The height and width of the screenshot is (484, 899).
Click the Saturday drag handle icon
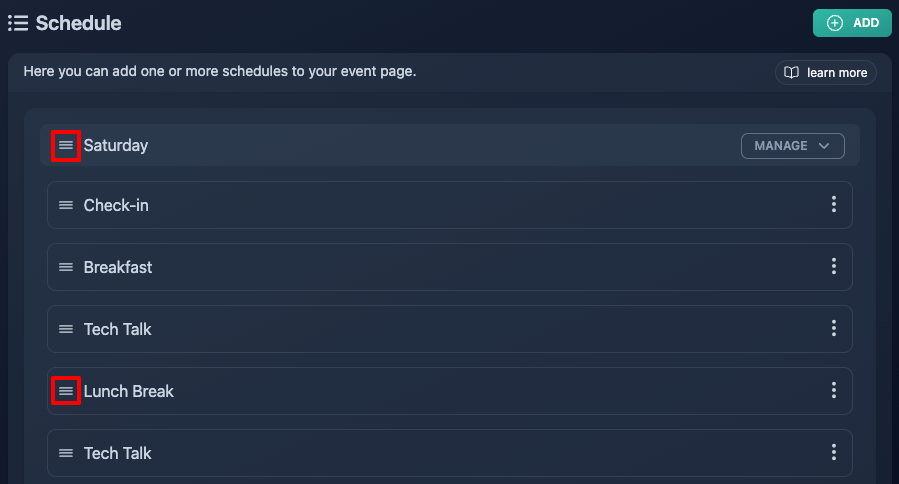pos(66,146)
